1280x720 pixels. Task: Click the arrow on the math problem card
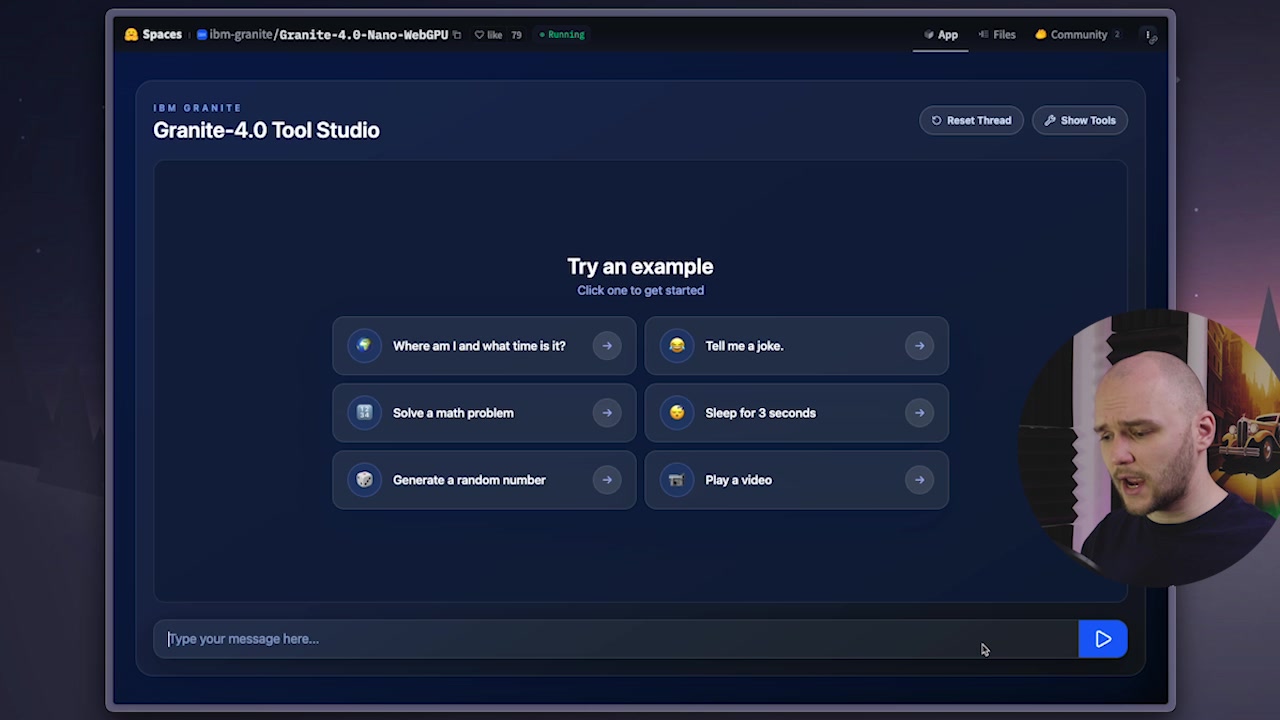(x=607, y=412)
